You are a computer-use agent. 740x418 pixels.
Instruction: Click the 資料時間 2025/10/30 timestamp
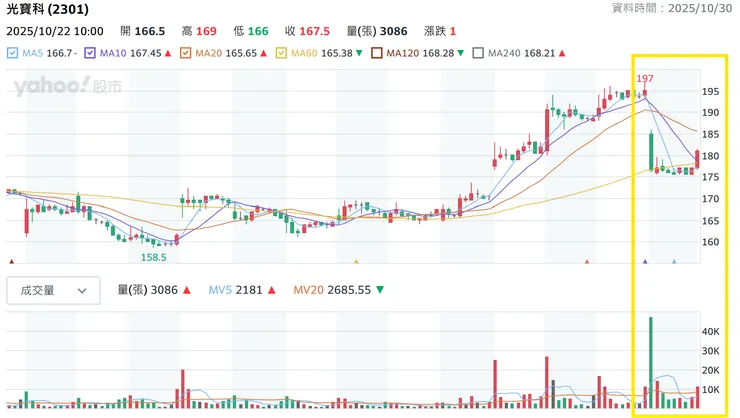(672, 8)
